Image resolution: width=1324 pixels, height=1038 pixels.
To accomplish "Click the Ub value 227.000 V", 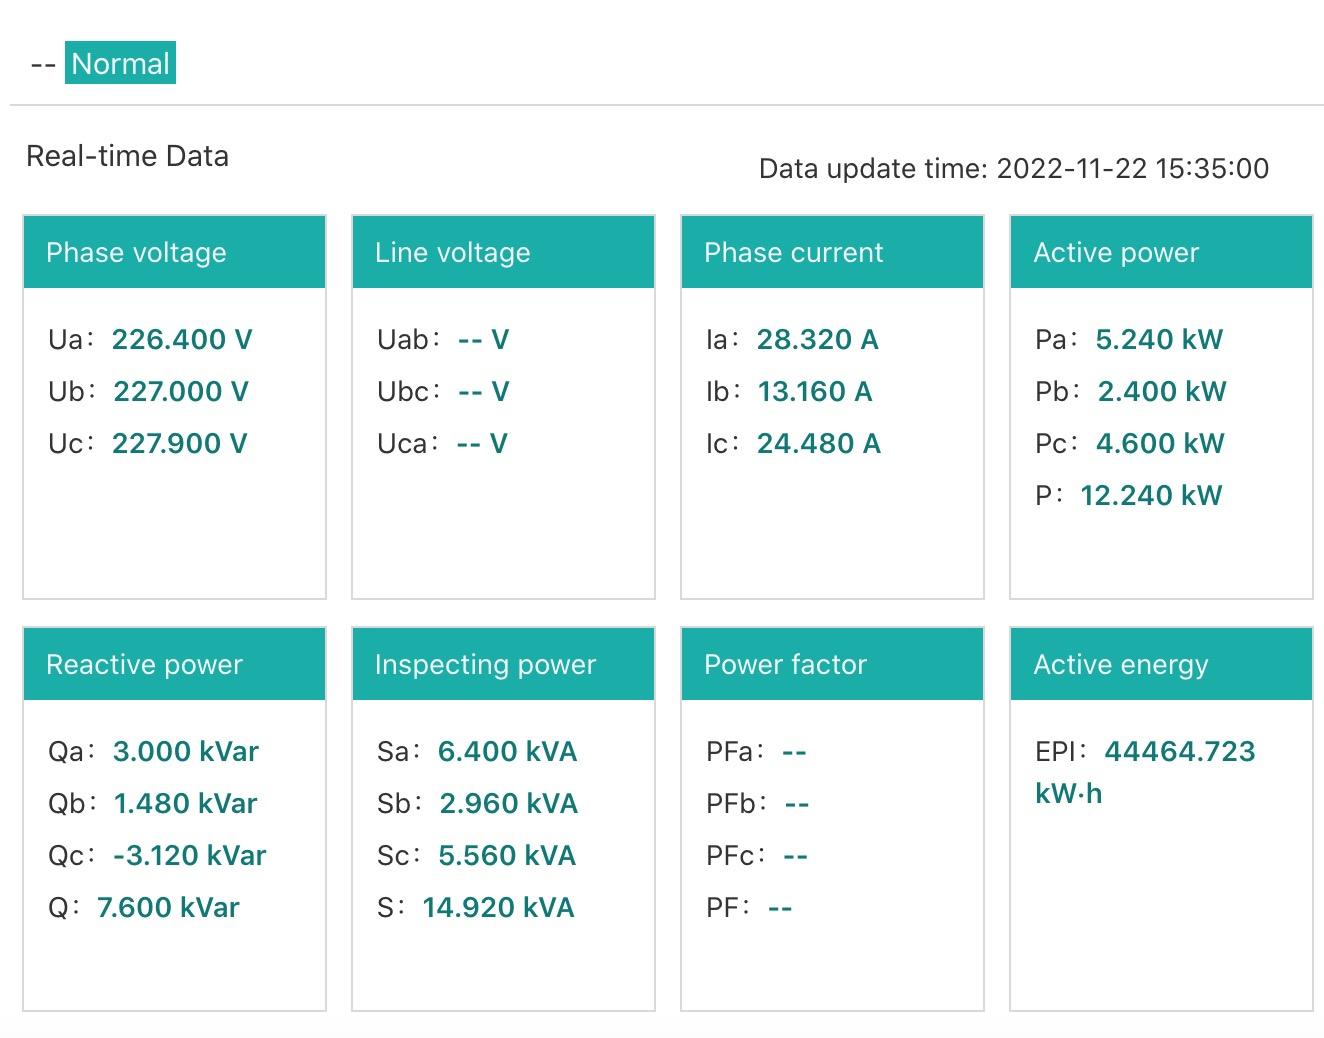I will [x=181, y=392].
